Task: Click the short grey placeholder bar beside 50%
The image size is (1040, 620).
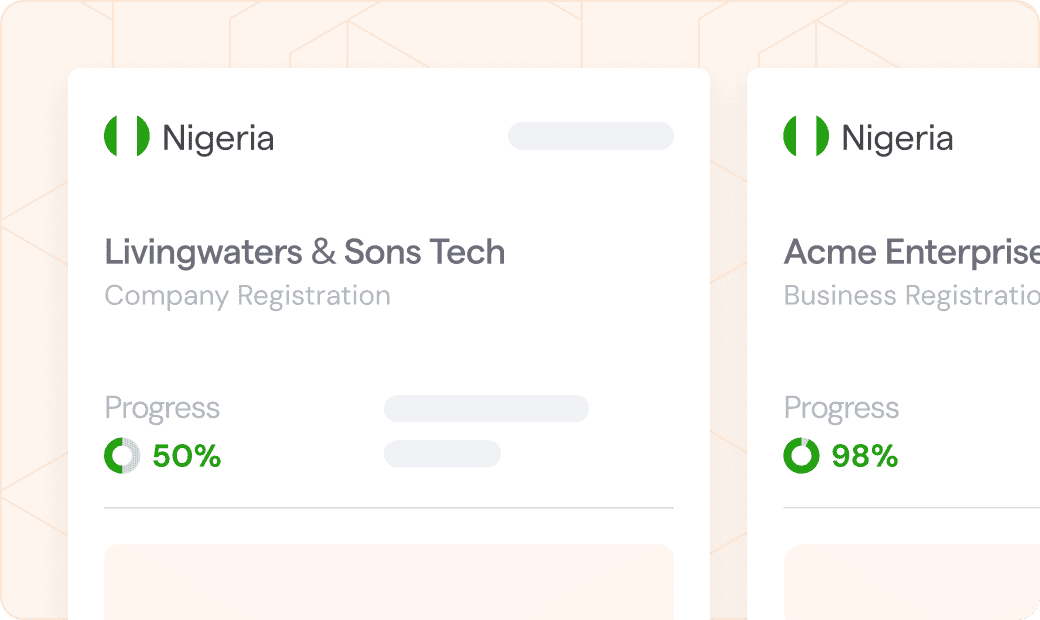Action: point(442,453)
